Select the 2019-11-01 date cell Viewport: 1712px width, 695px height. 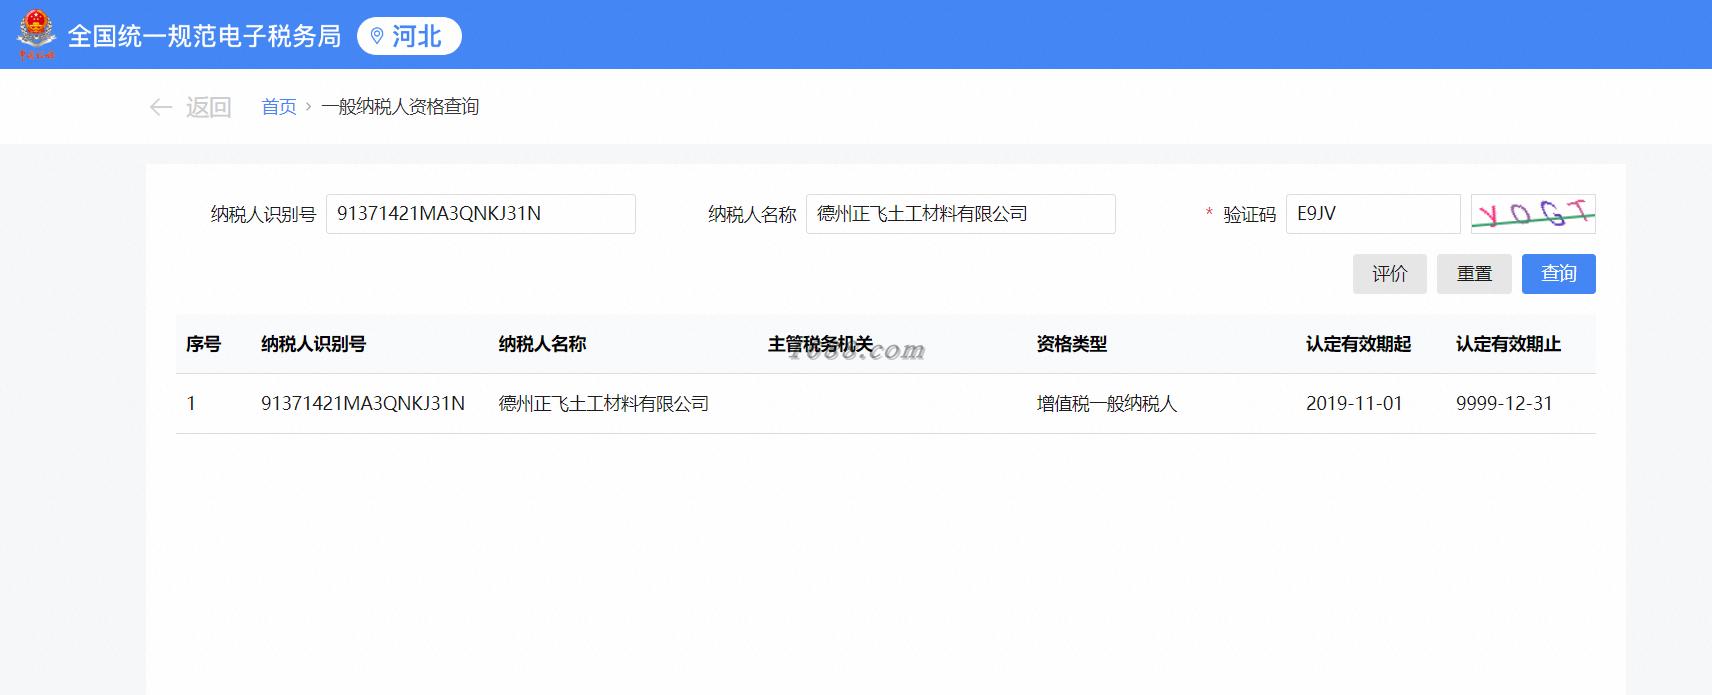pyautogui.click(x=1354, y=404)
